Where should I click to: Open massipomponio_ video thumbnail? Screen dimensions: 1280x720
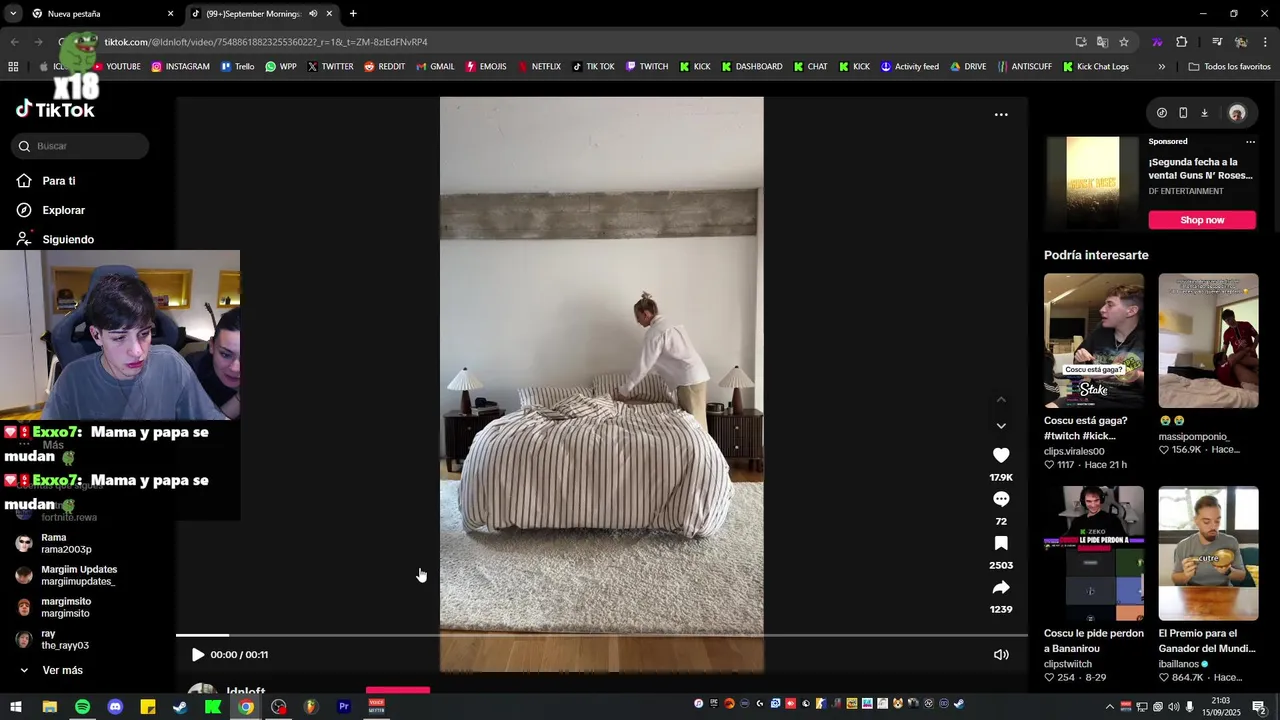pyautogui.click(x=1208, y=340)
